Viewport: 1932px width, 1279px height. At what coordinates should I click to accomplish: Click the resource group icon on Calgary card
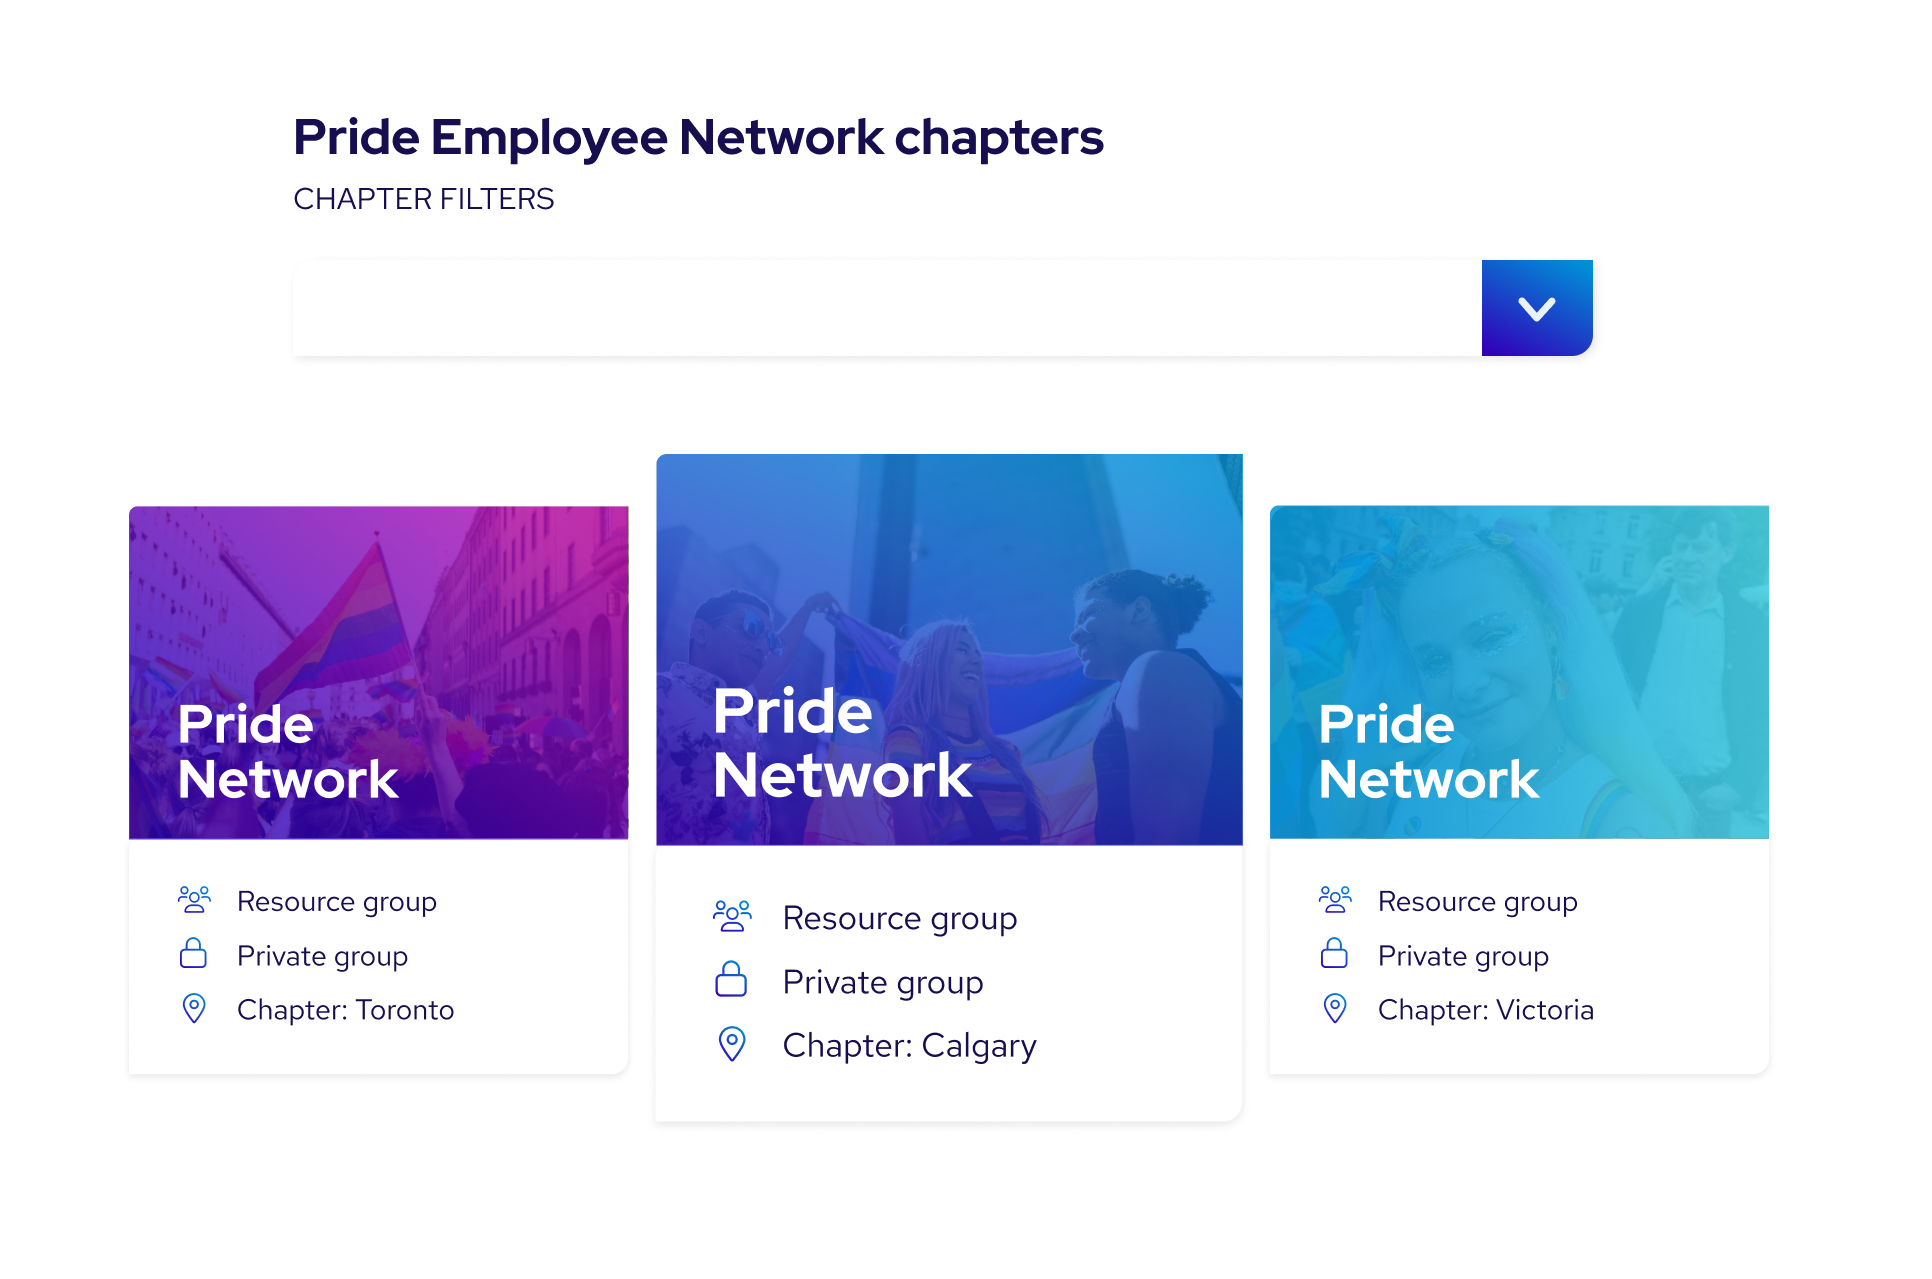point(732,915)
